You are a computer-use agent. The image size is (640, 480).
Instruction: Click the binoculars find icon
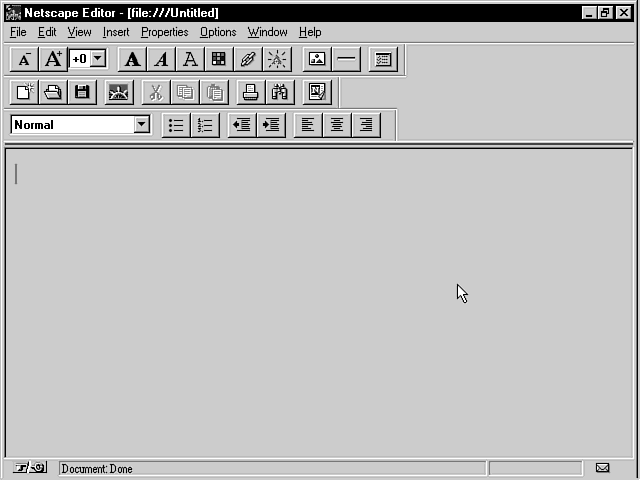(280, 92)
